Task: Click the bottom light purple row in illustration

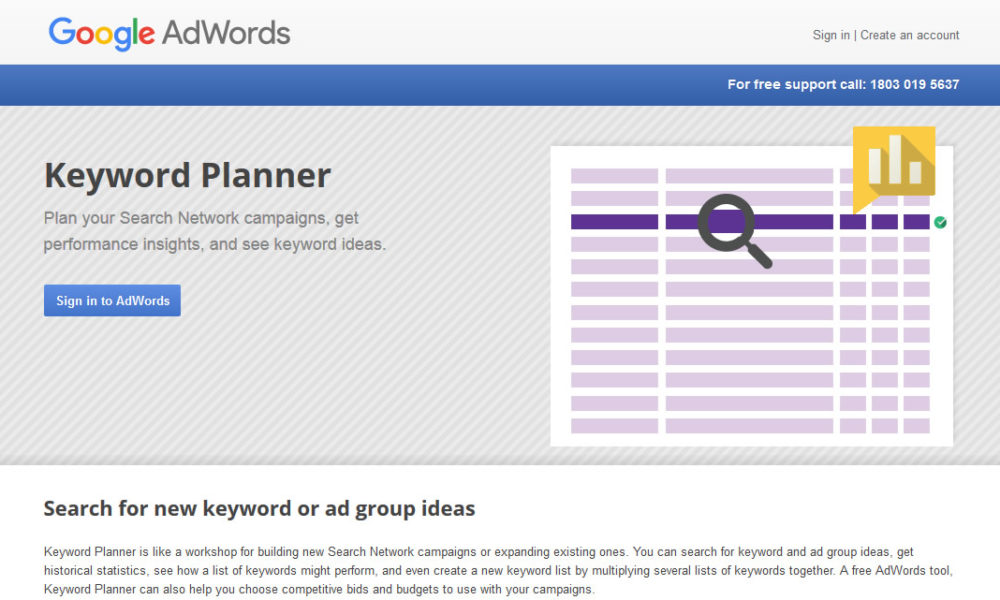Action: click(748, 426)
